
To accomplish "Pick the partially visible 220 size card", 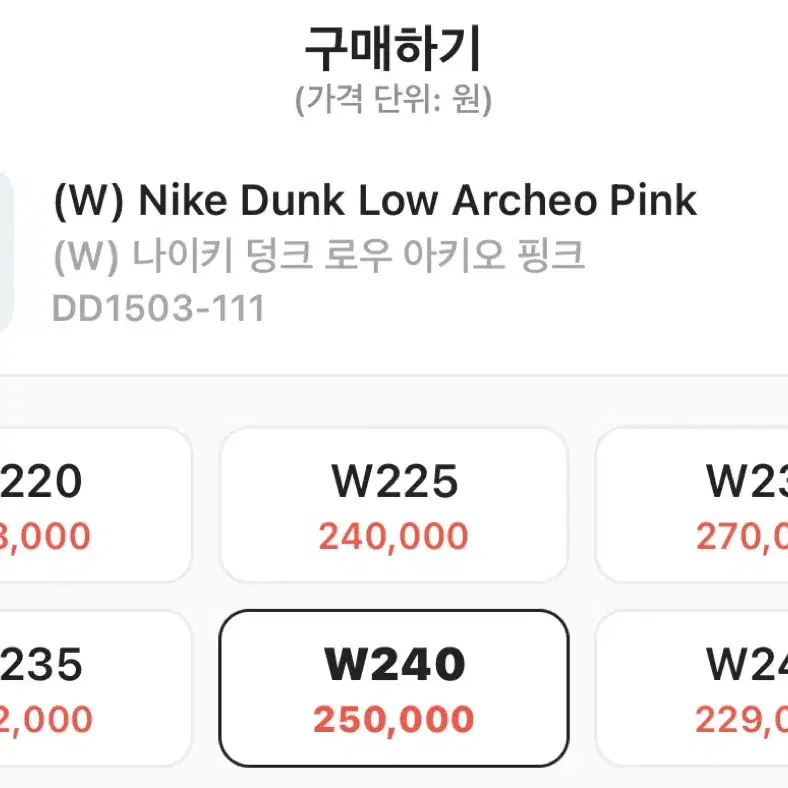I will [95, 505].
